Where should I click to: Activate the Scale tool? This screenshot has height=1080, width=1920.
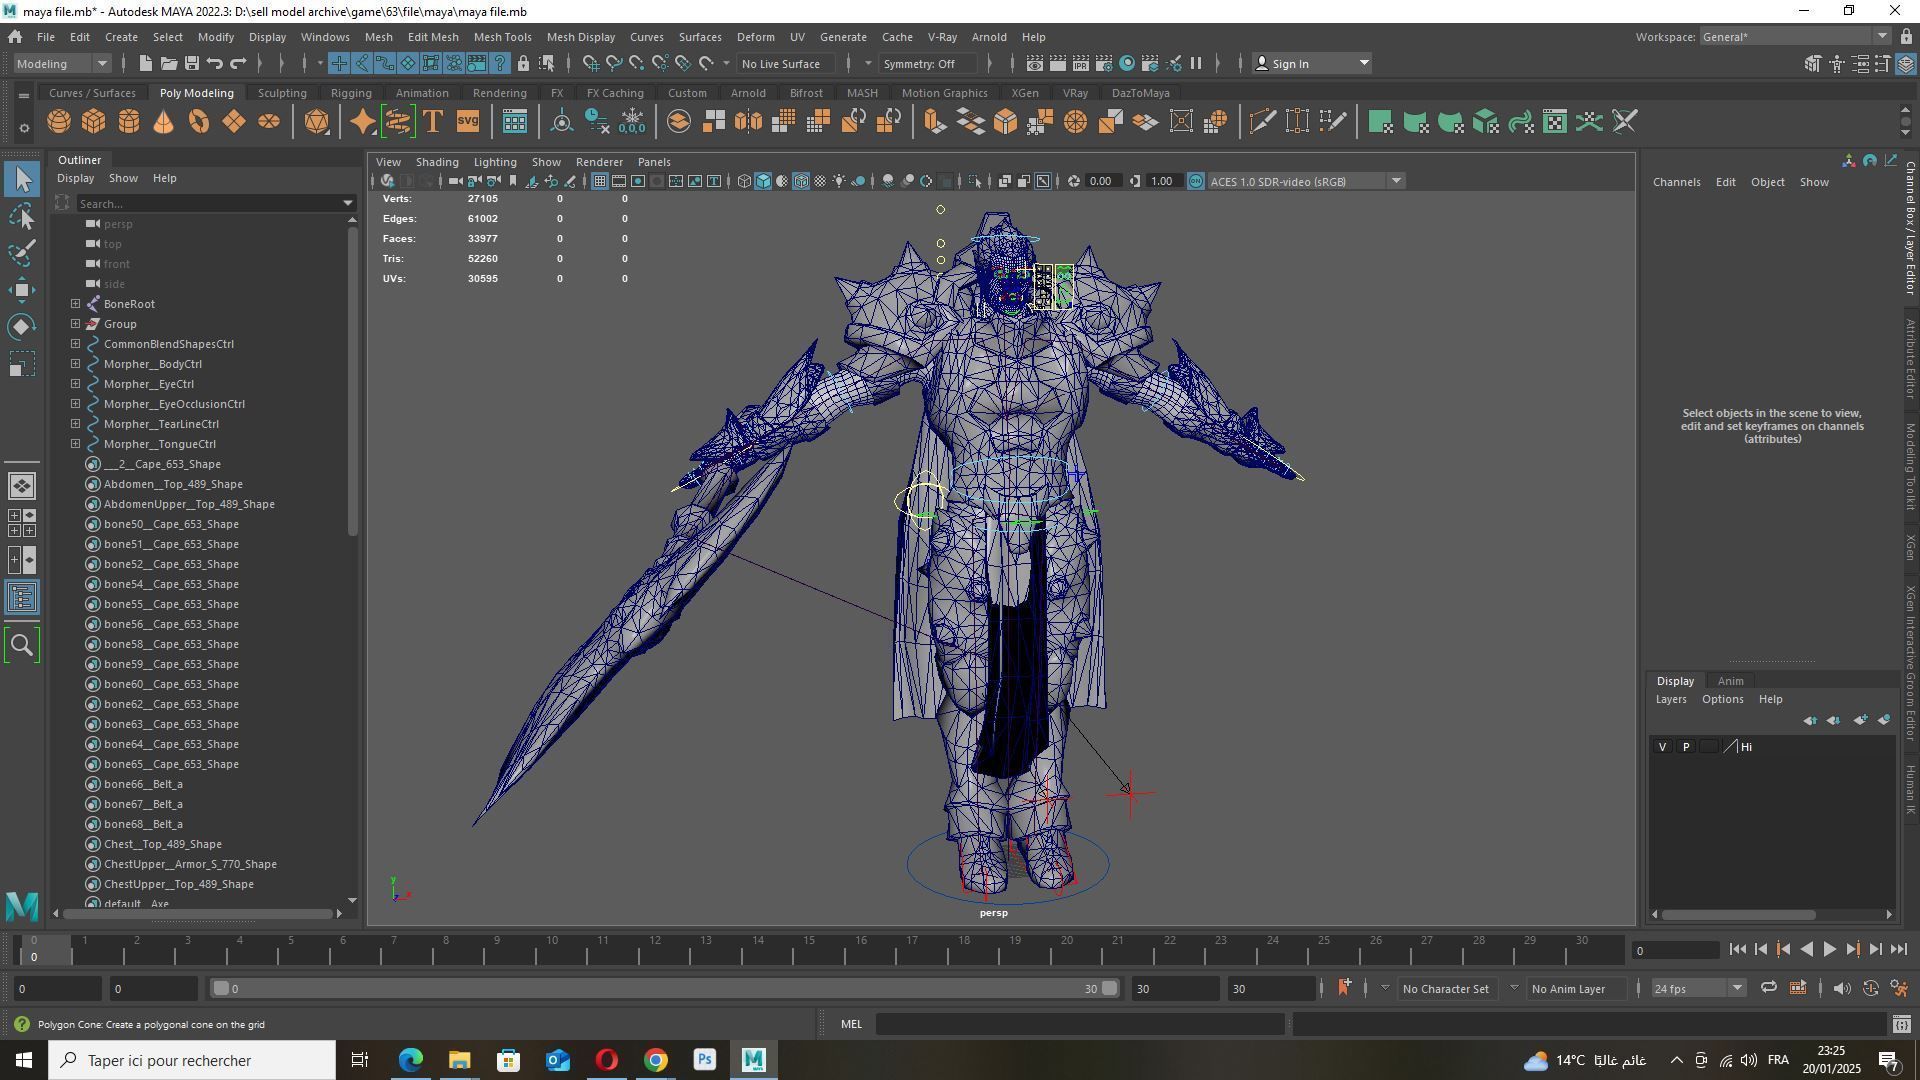coord(22,364)
